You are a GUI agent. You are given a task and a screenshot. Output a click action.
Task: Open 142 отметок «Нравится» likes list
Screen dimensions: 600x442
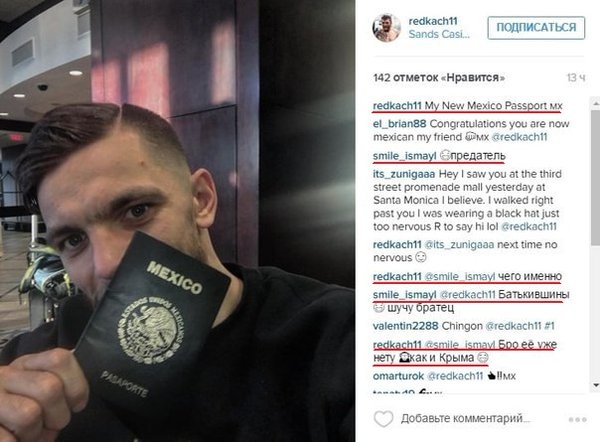tap(439, 78)
